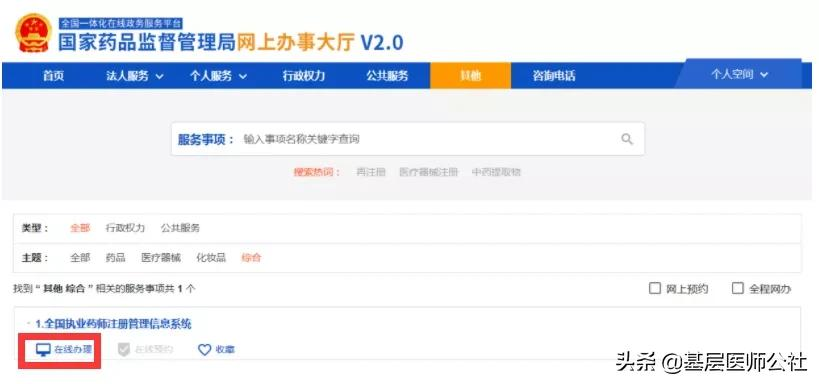The height and width of the screenshot is (384, 819).
Task: Open the 行政权力 navigation tab
Action: pyautogui.click(x=303, y=76)
